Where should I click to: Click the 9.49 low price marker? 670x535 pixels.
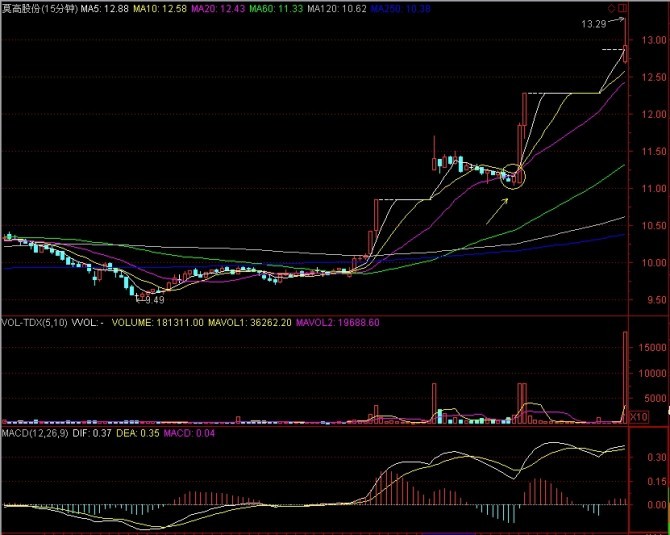(x=154, y=299)
